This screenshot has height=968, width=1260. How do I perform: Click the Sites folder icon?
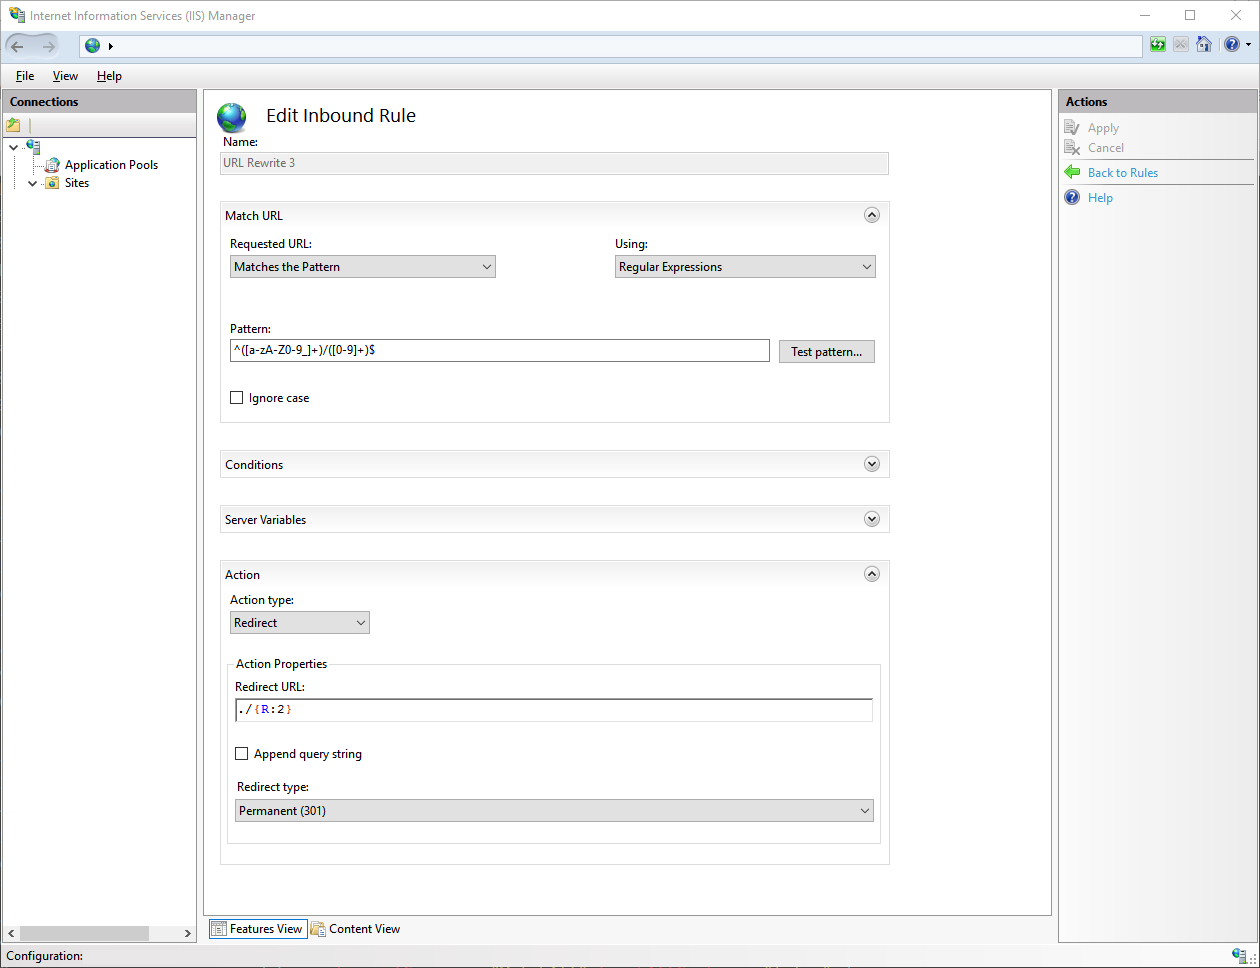(x=52, y=183)
